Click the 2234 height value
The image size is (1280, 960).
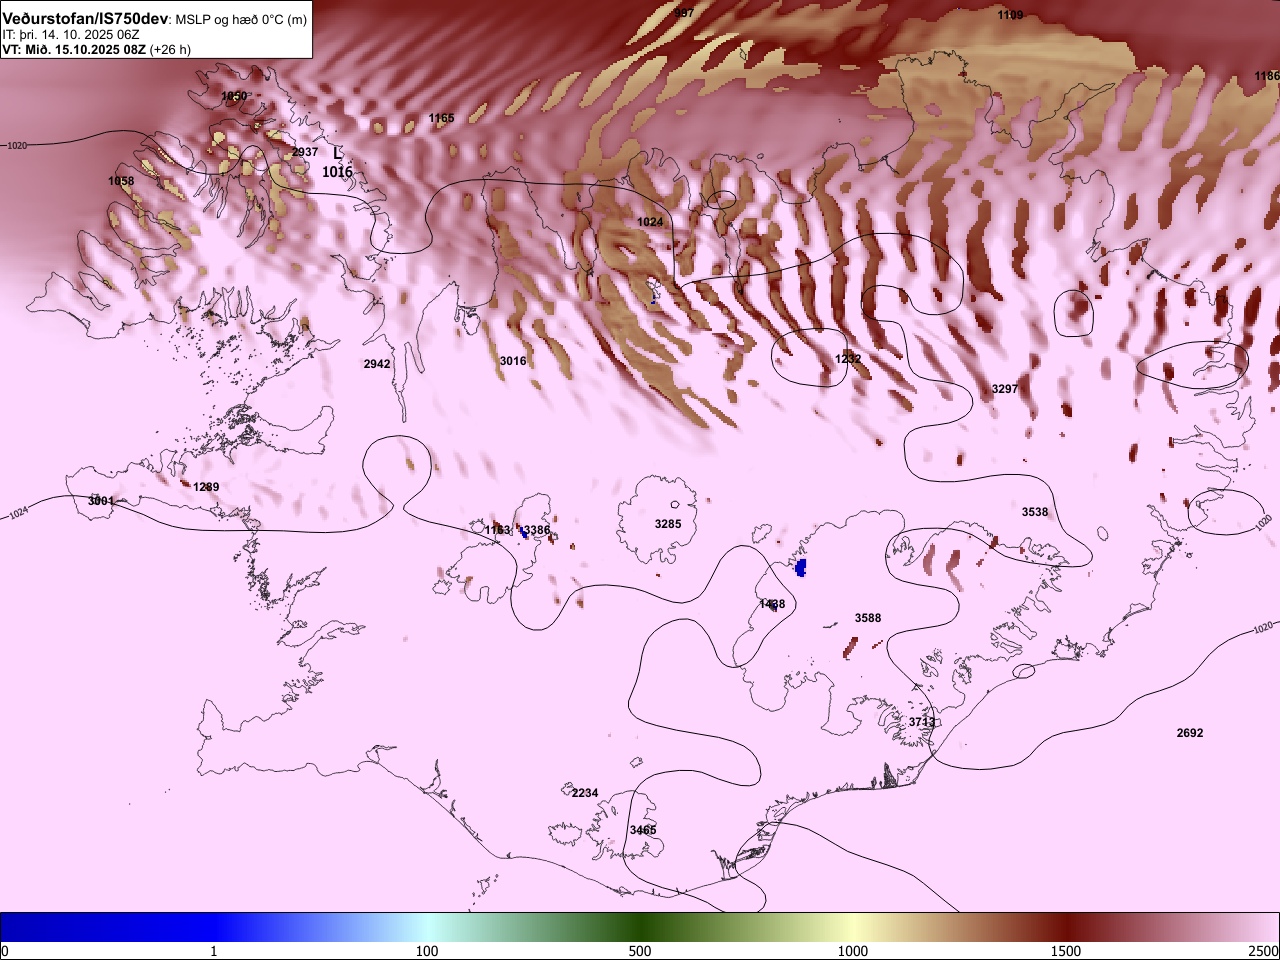[x=585, y=793]
